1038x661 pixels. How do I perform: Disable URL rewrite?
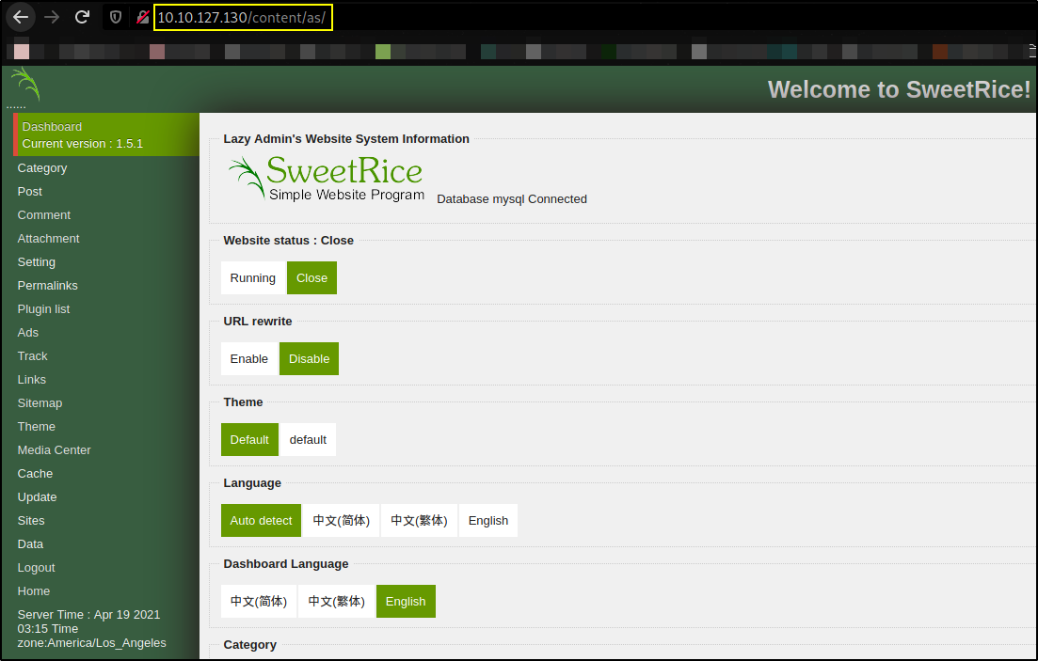309,359
